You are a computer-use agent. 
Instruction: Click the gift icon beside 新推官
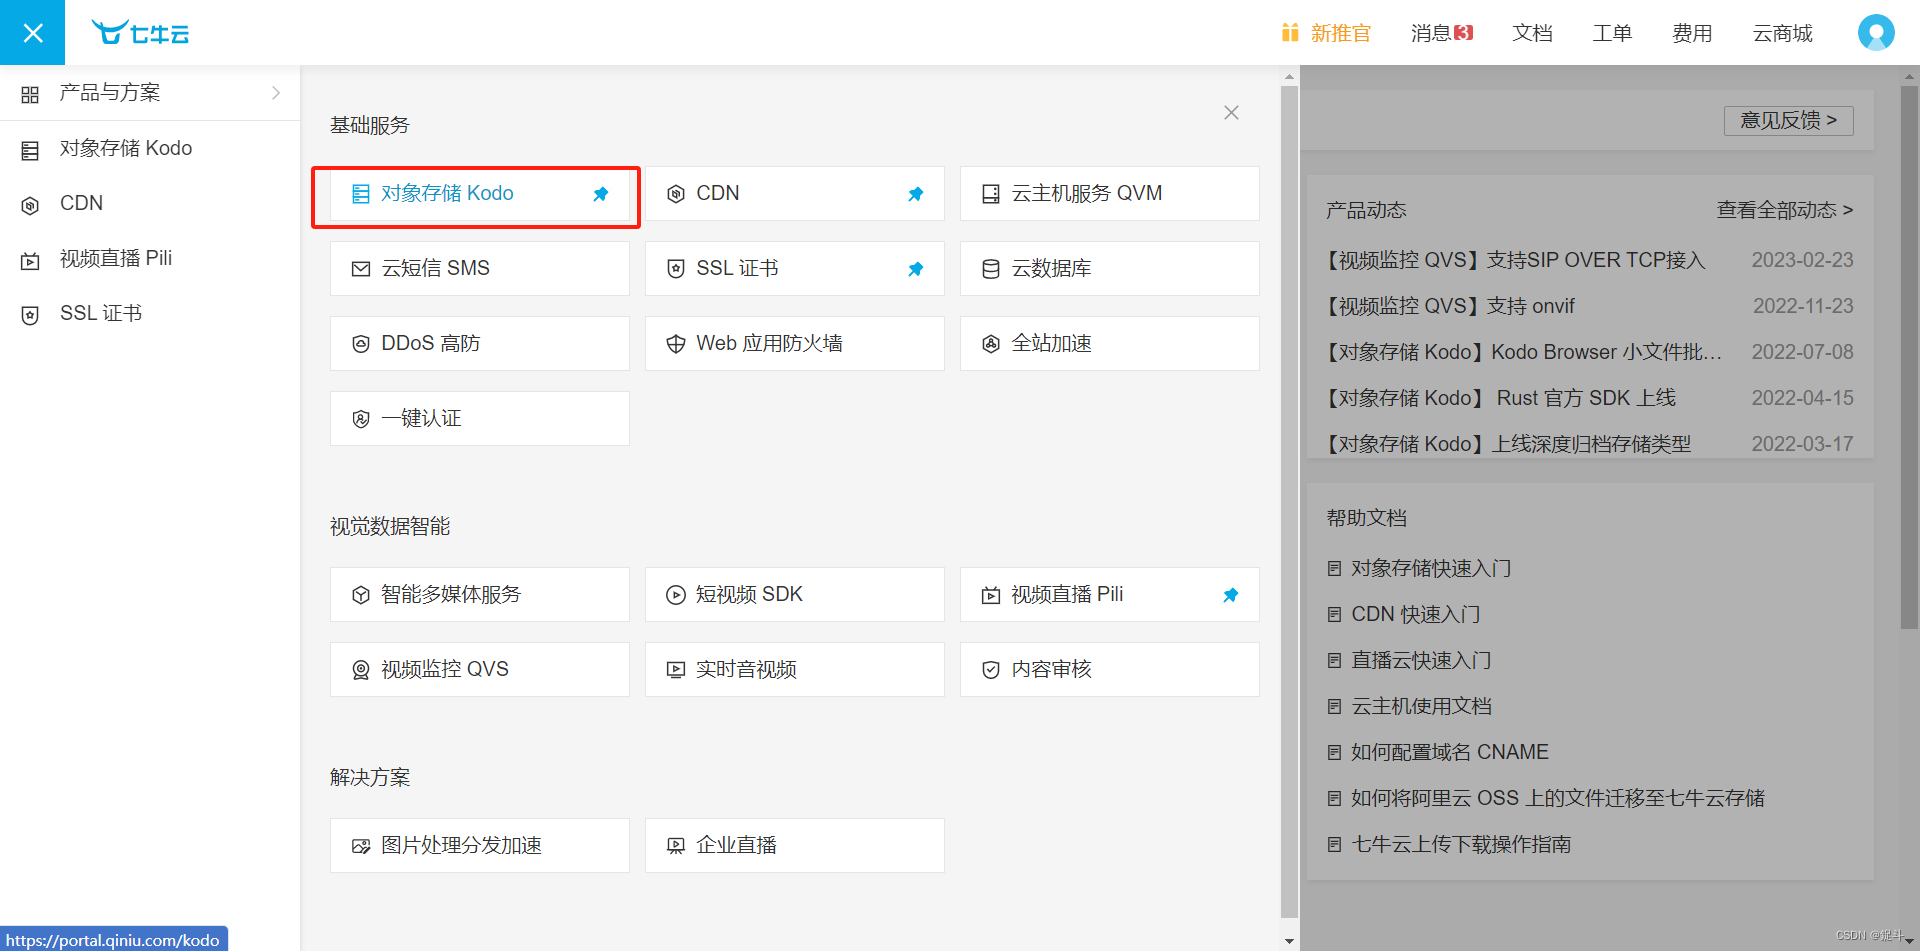(x=1290, y=33)
